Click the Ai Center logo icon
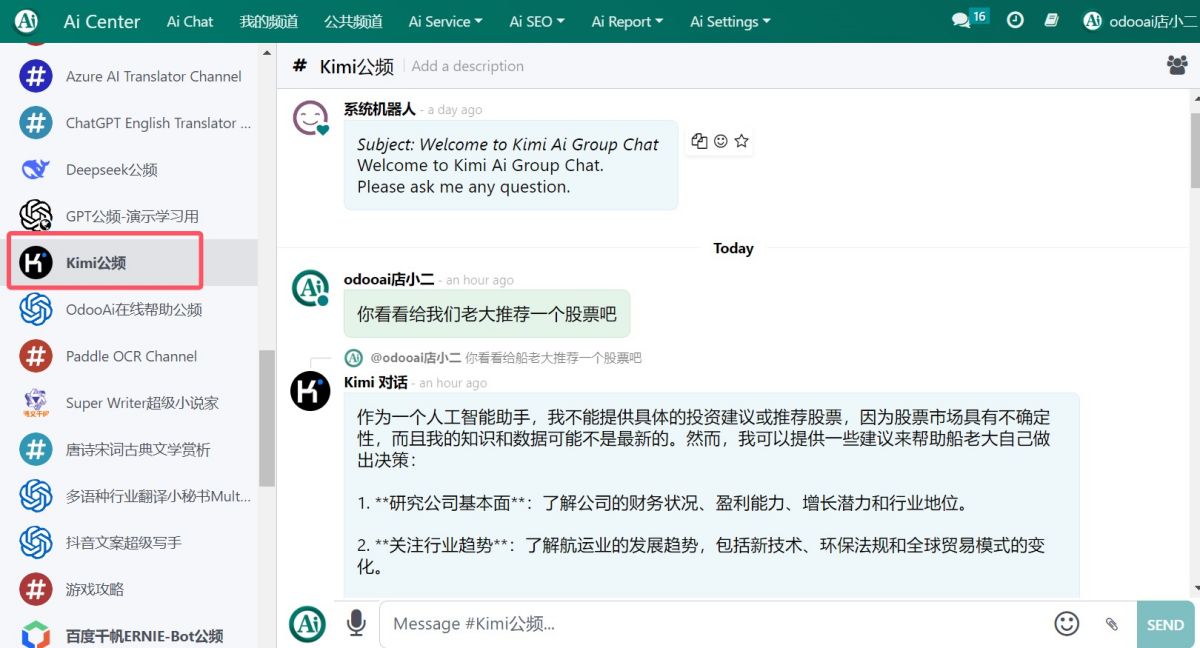 point(27,21)
